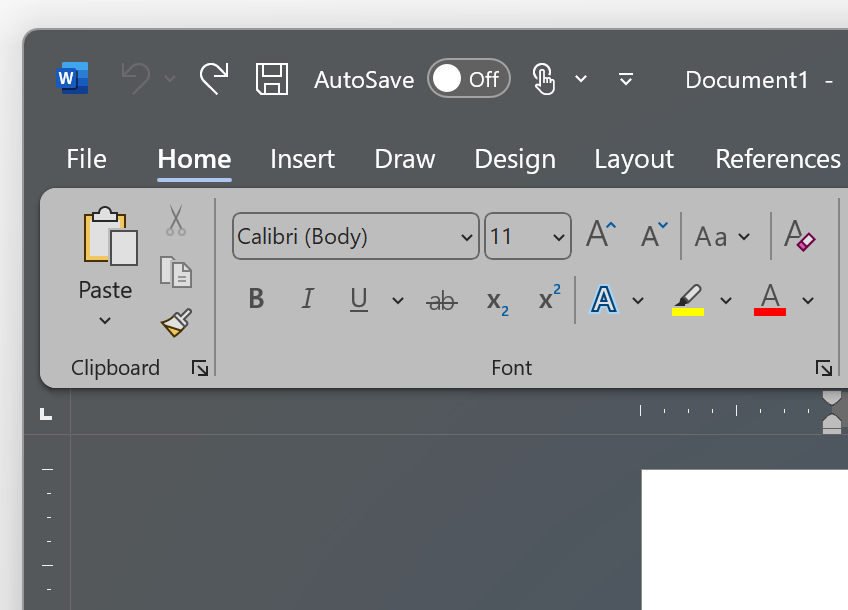
Task: Open the Font Name combo box
Action: 355,236
